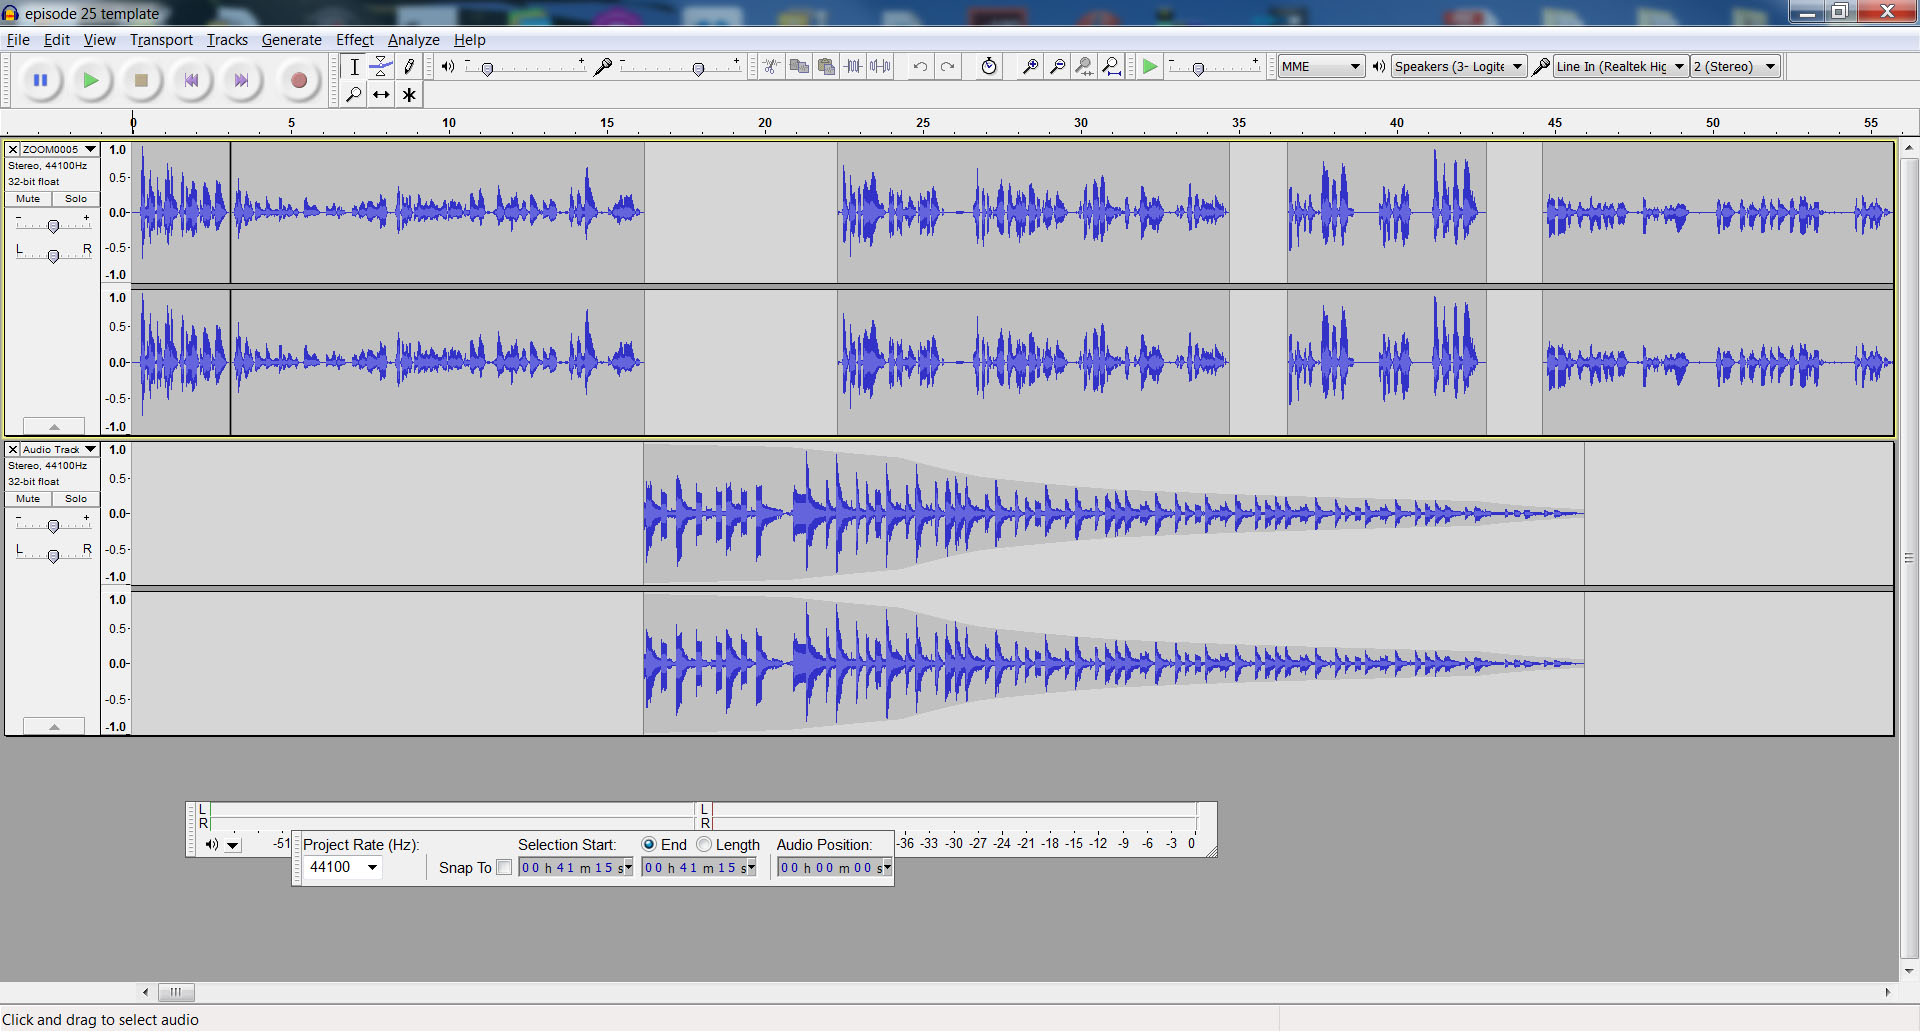The height and width of the screenshot is (1032, 1920).
Task: Select the End radio button
Action: point(649,845)
